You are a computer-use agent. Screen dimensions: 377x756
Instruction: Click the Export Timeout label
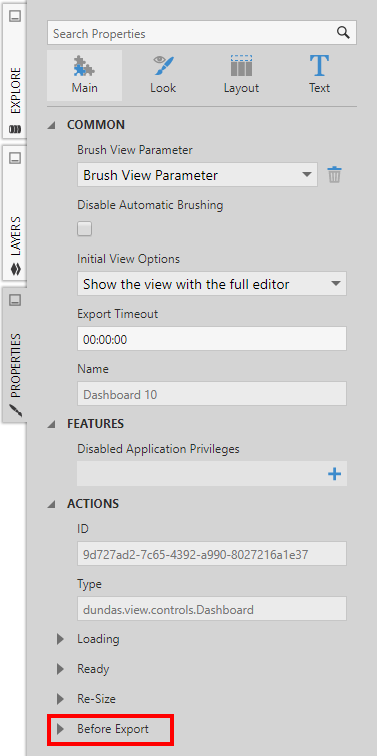(118, 314)
